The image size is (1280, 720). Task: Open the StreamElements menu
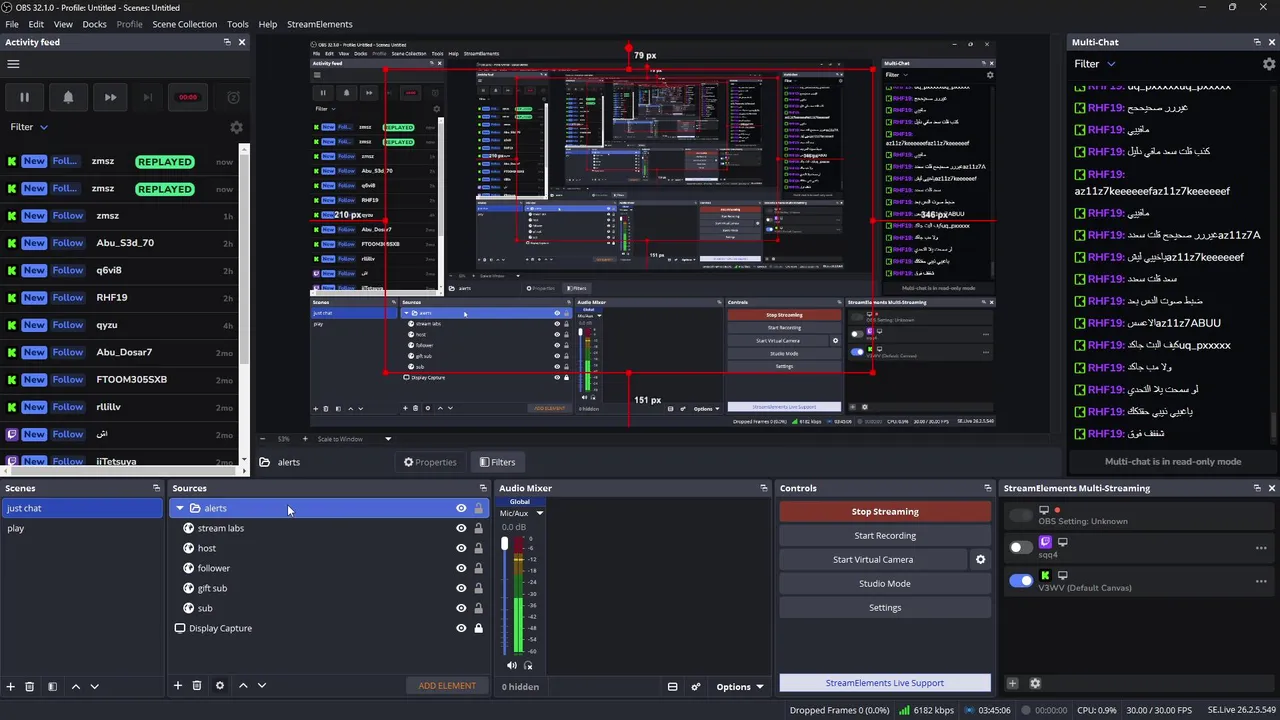point(320,24)
